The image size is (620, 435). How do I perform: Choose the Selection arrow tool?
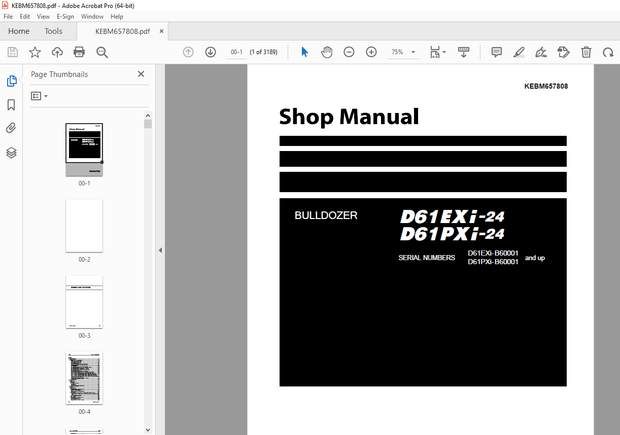click(304, 52)
